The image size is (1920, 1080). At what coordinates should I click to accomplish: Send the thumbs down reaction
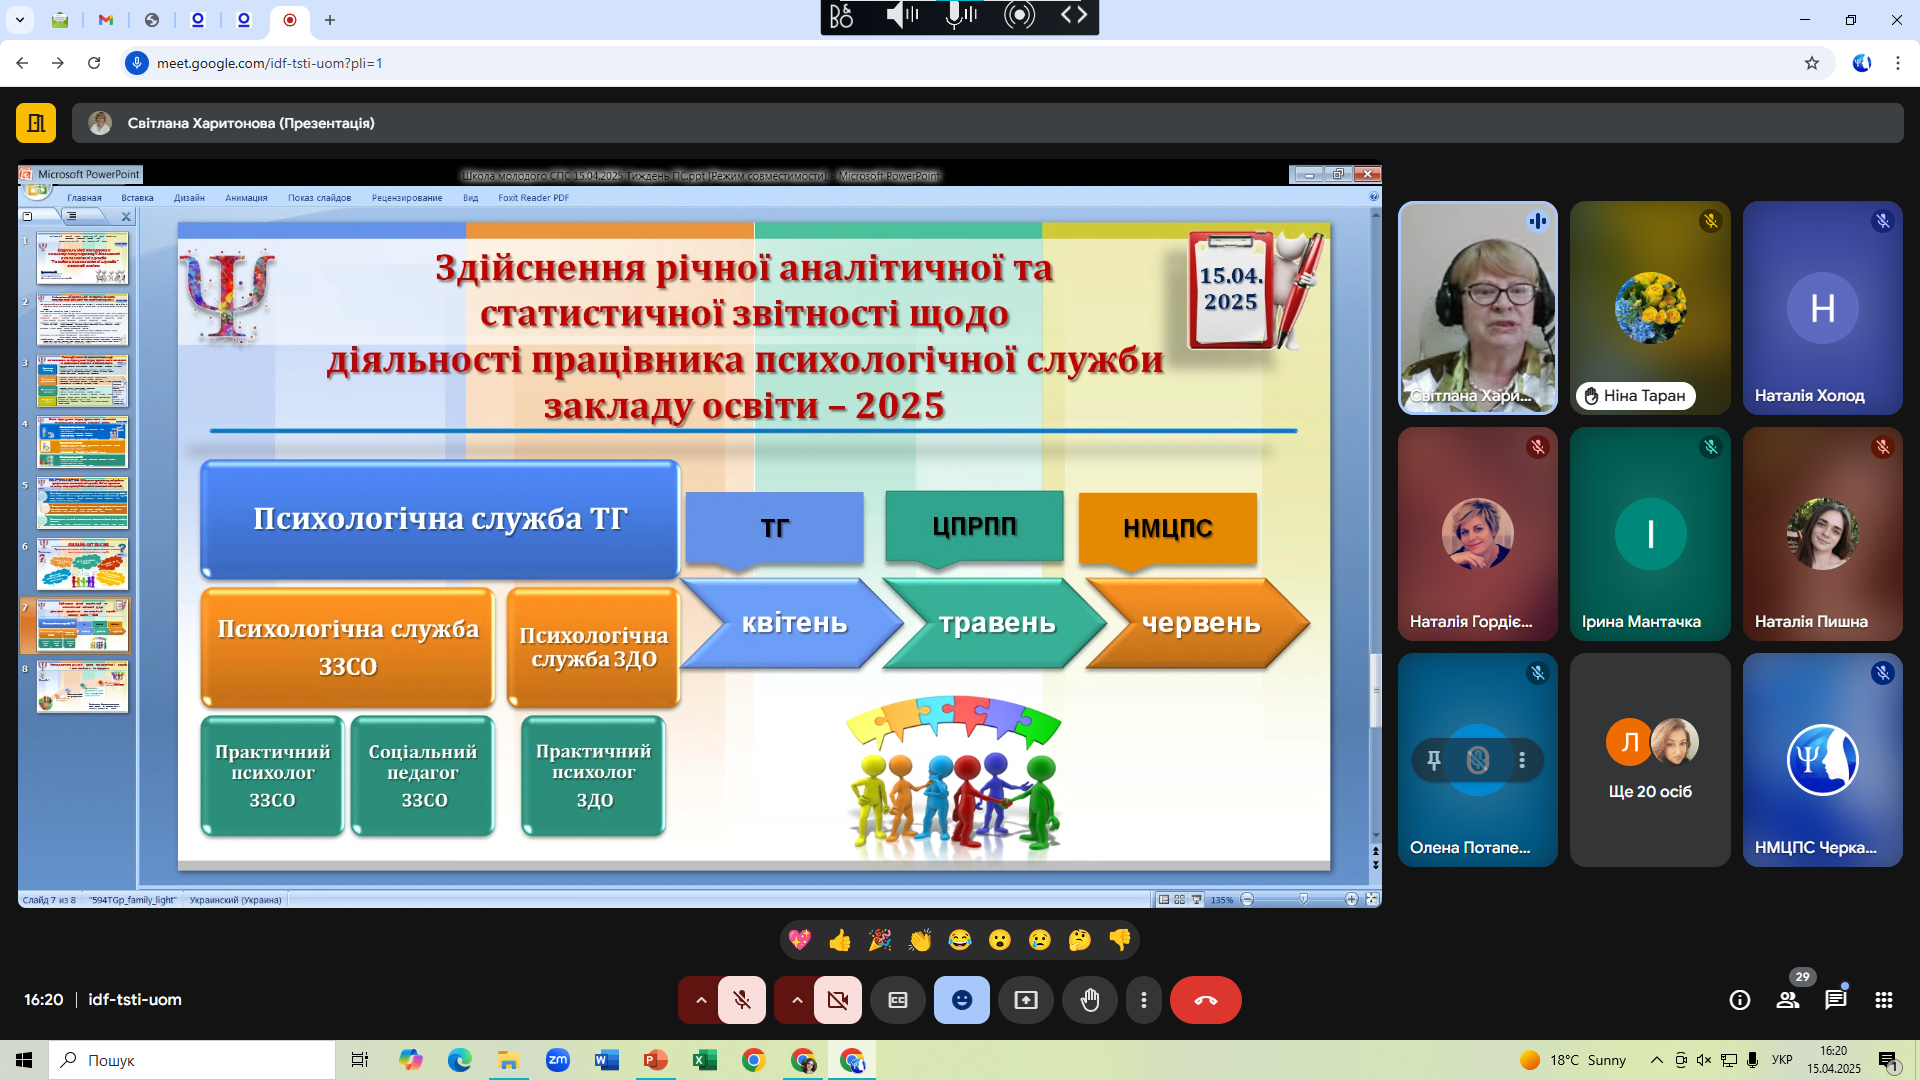(1120, 940)
